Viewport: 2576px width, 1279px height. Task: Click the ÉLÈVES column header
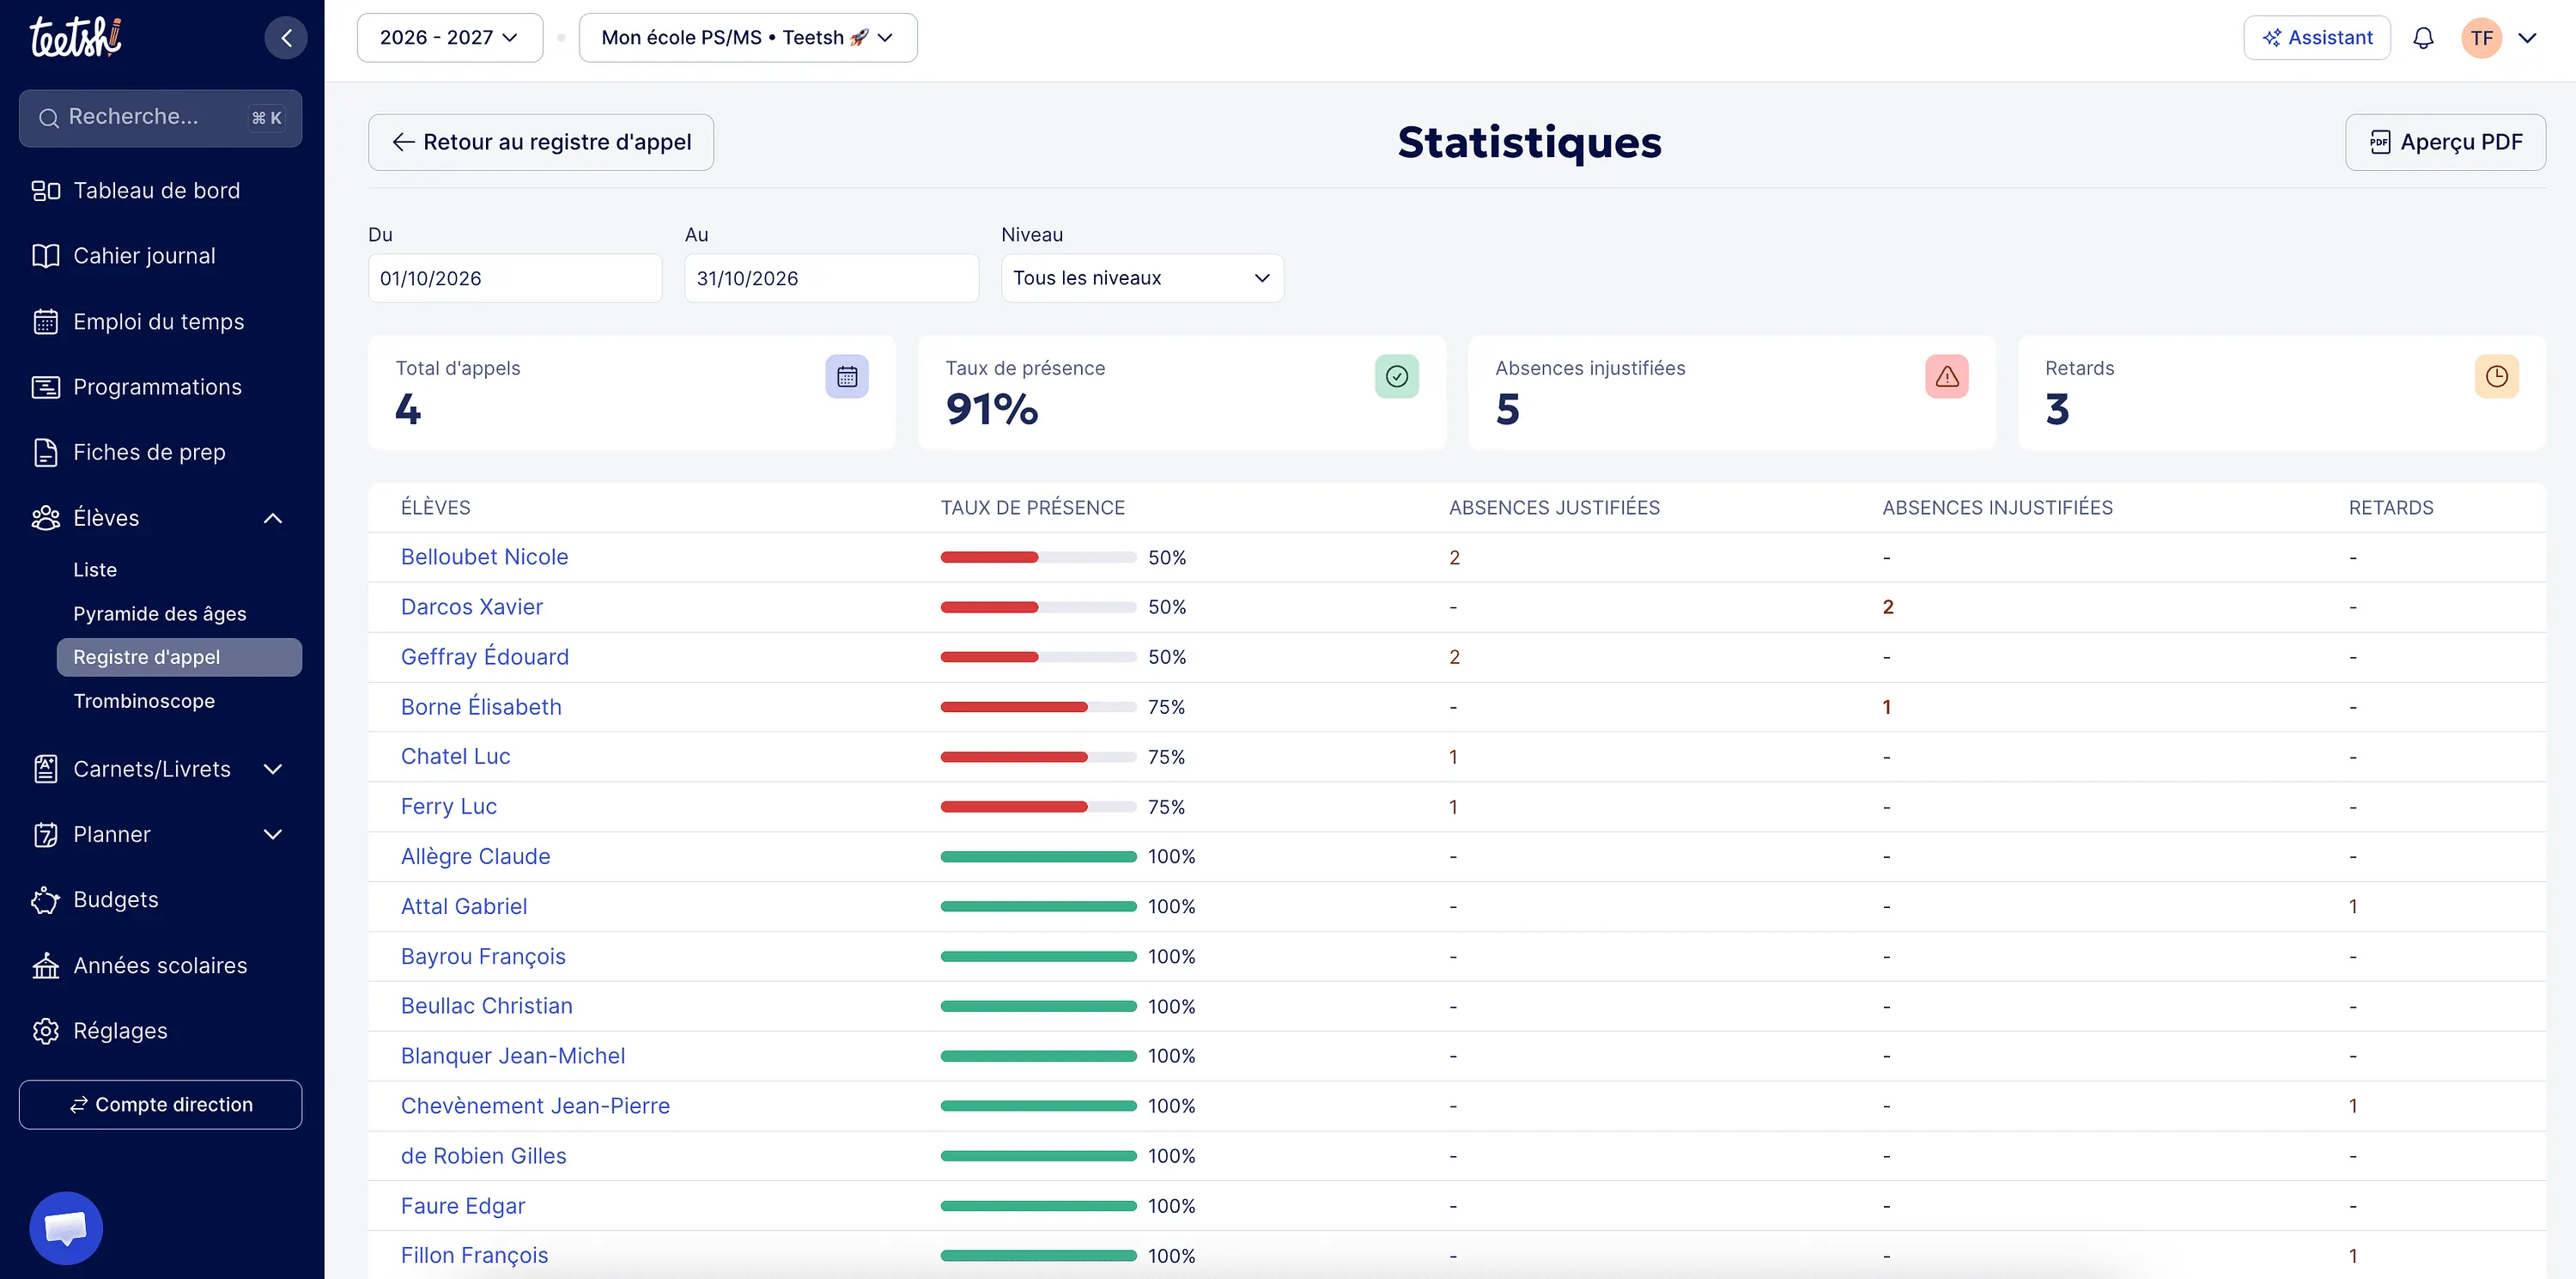point(435,508)
